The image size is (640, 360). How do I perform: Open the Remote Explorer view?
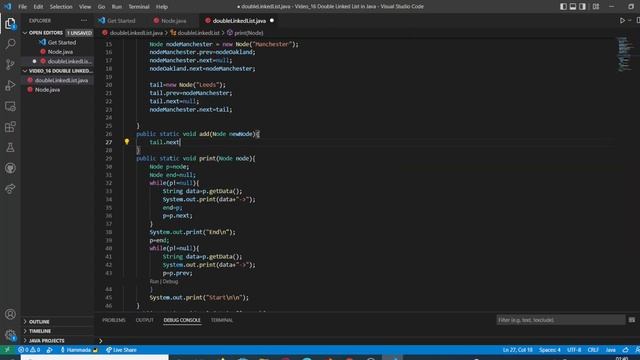(x=10, y=106)
